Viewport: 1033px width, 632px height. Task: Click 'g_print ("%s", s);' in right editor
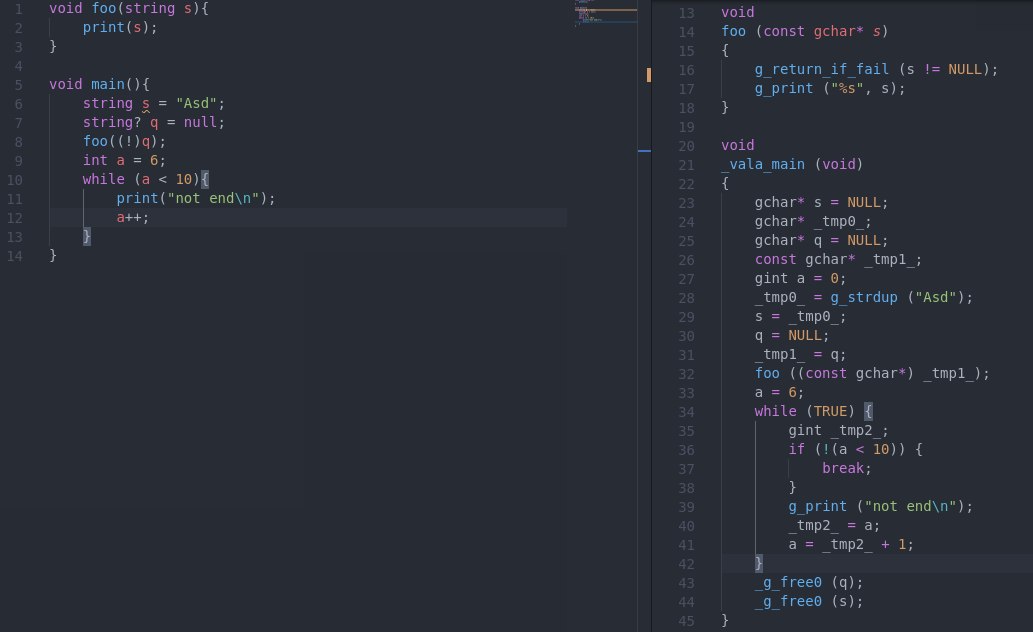(x=830, y=89)
